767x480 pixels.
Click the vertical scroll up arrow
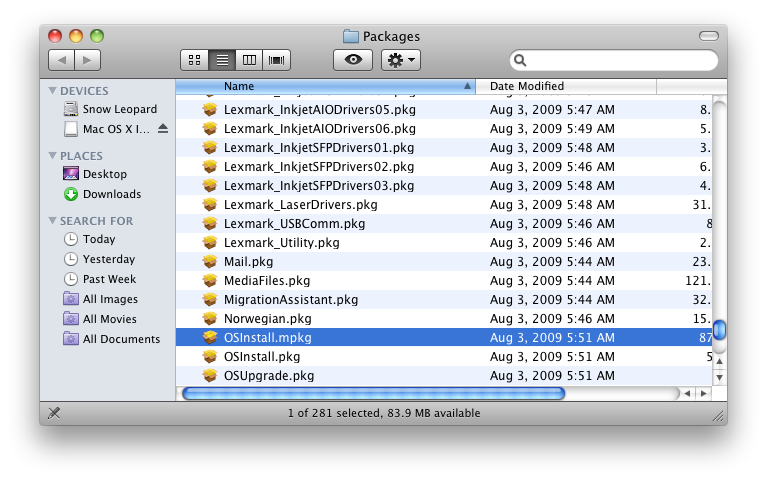pyautogui.click(x=719, y=361)
